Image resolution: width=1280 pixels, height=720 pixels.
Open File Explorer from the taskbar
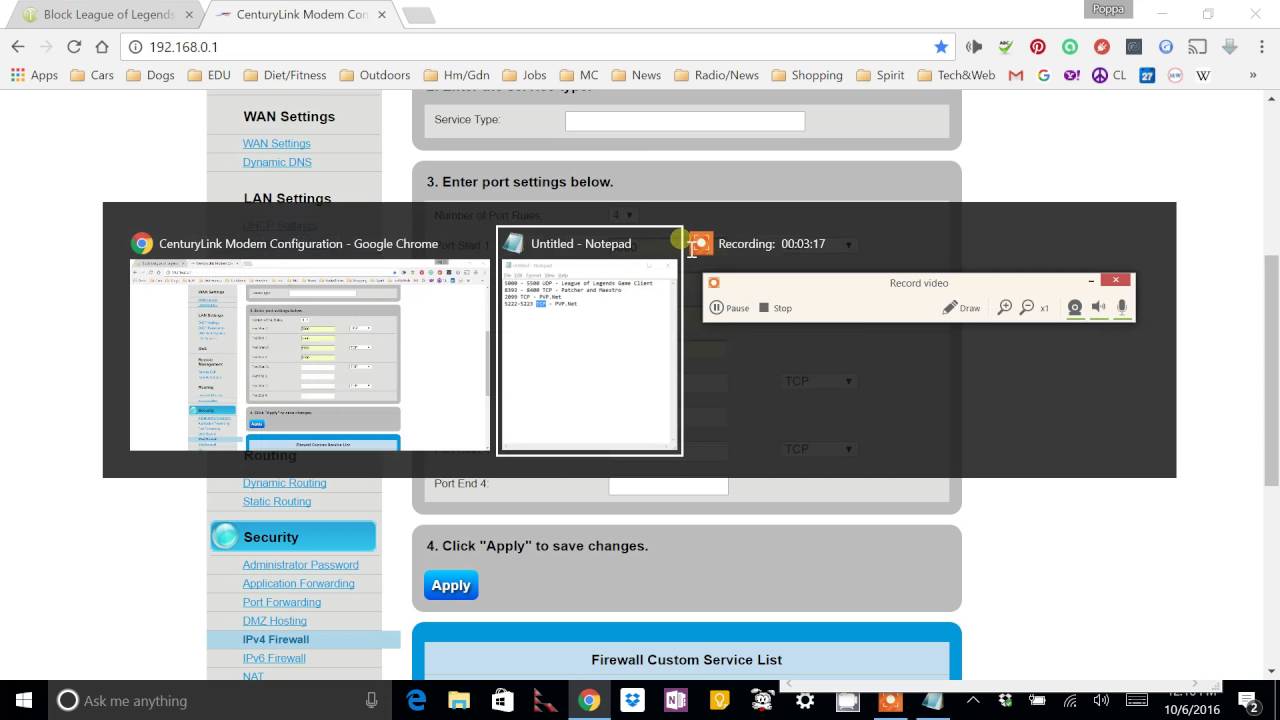tap(459, 700)
